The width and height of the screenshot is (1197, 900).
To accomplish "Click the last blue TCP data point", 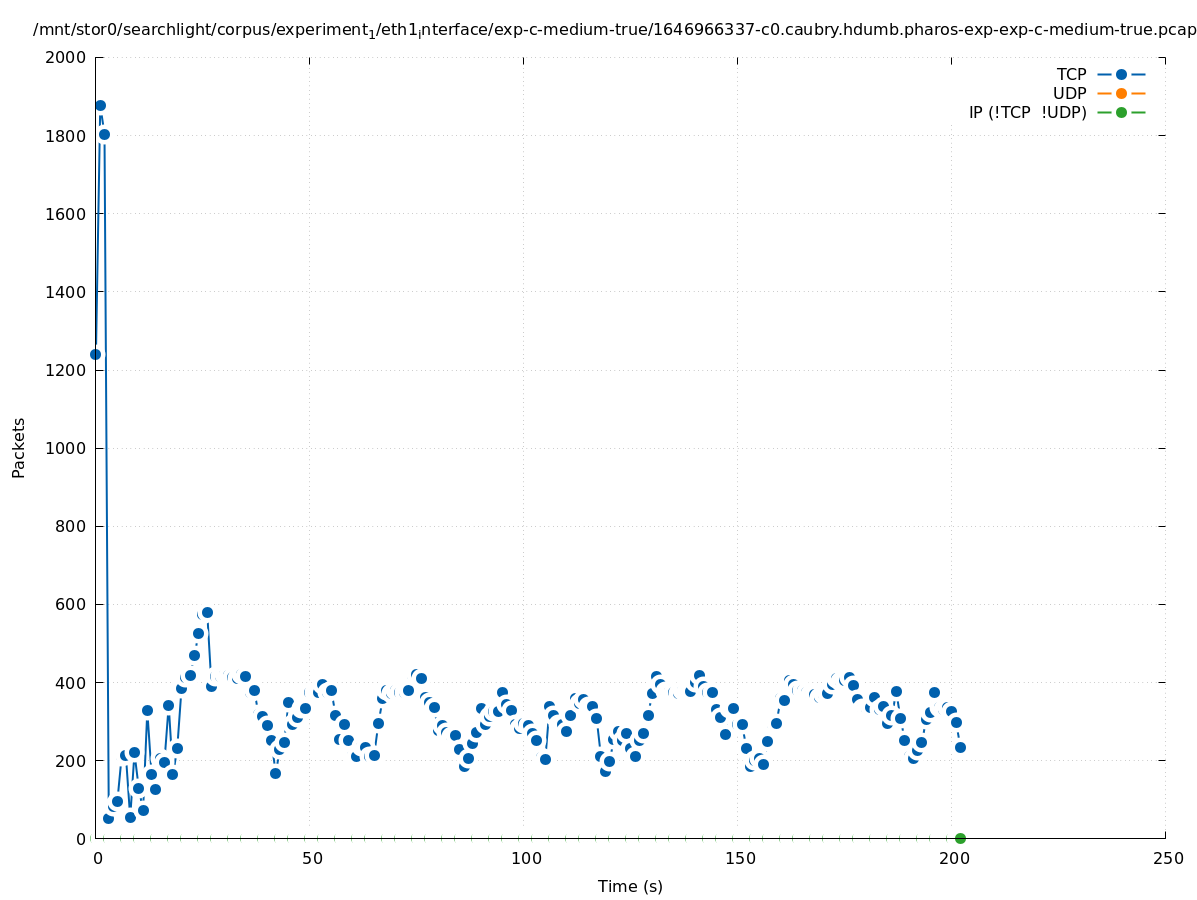I will 960,747.
